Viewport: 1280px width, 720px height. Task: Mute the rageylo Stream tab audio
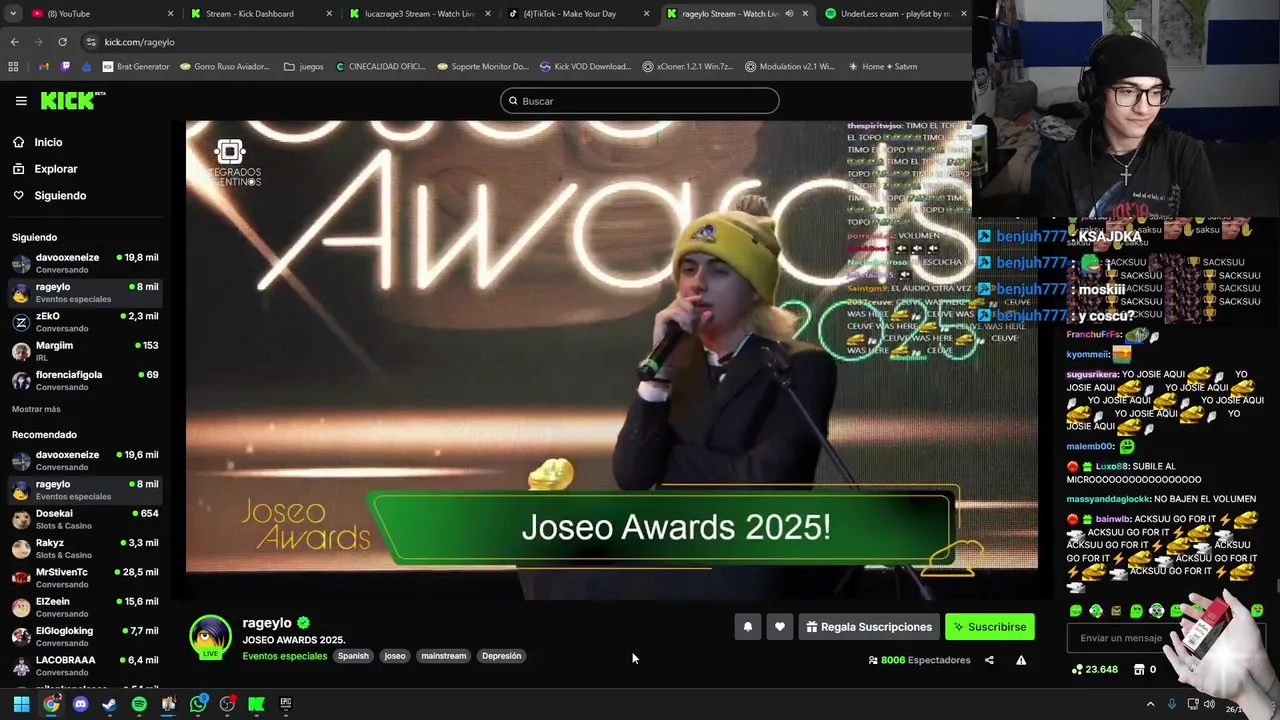coord(789,14)
